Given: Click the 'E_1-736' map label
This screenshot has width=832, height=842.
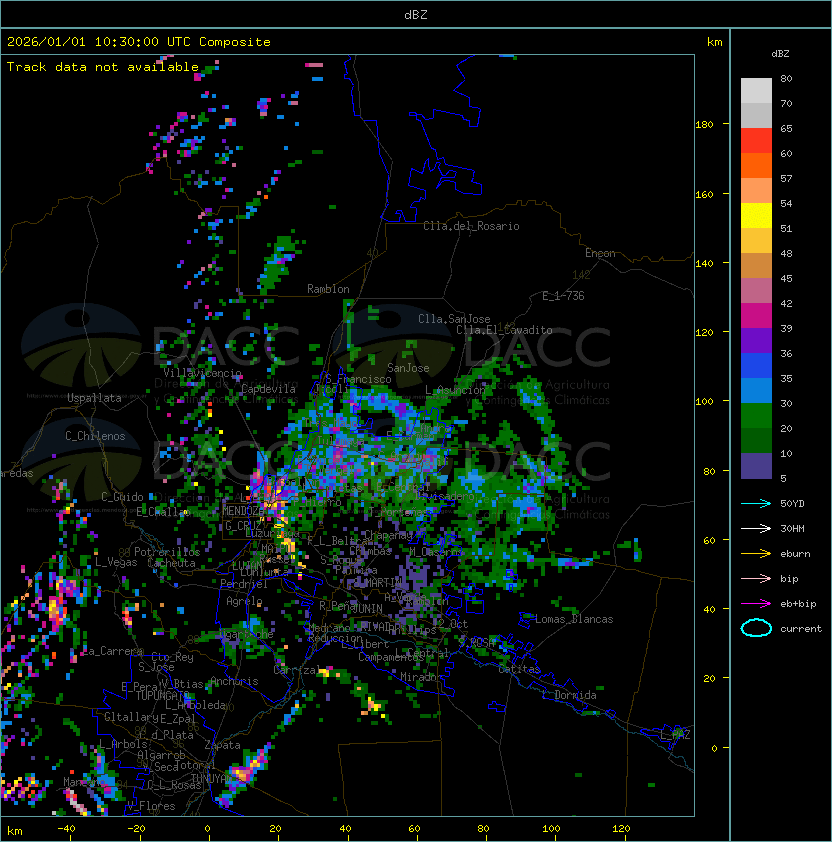Looking at the screenshot, I should (563, 296).
